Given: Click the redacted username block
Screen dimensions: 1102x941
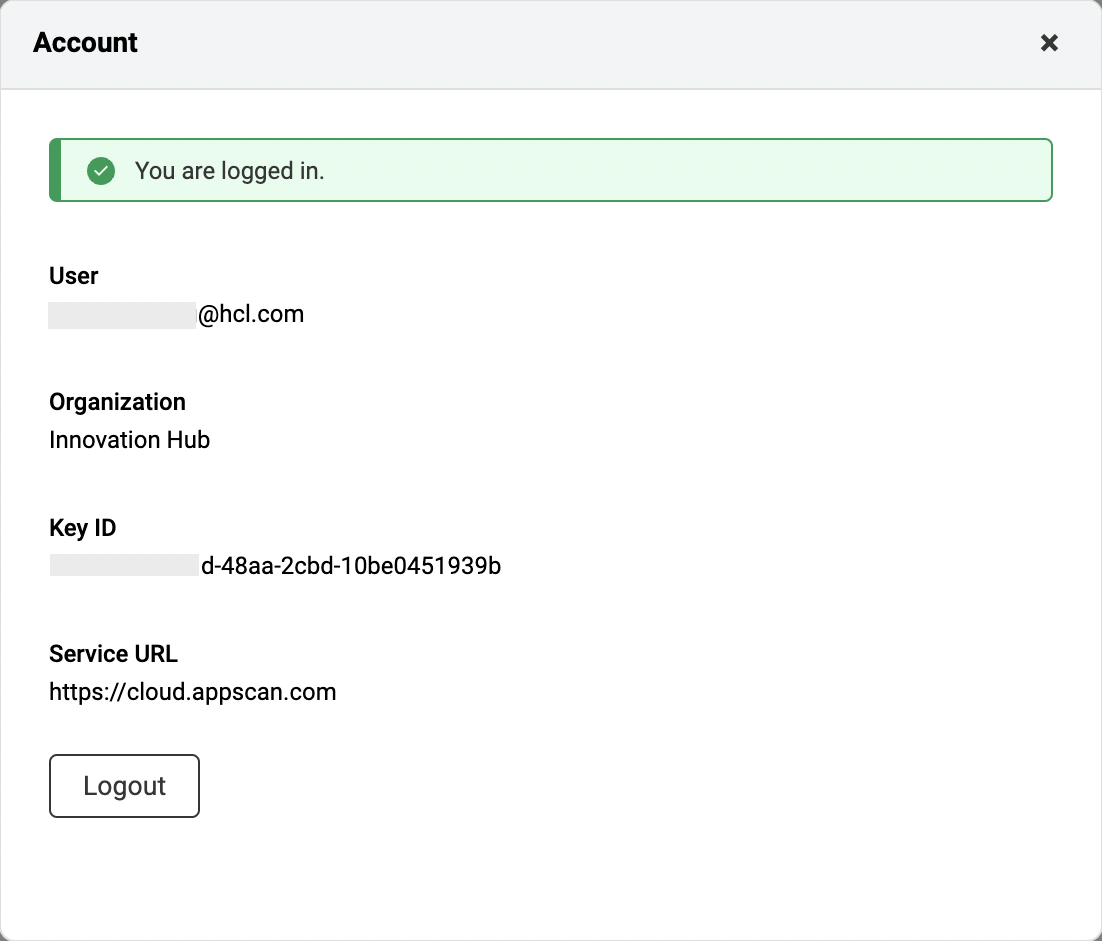Looking at the screenshot, I should 122,315.
